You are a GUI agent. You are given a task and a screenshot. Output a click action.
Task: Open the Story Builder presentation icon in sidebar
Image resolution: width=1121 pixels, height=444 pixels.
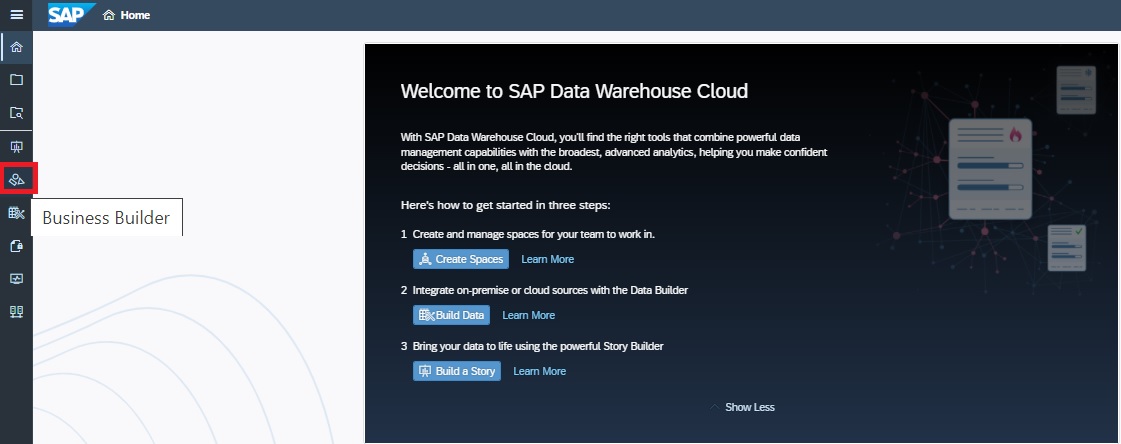(16, 147)
